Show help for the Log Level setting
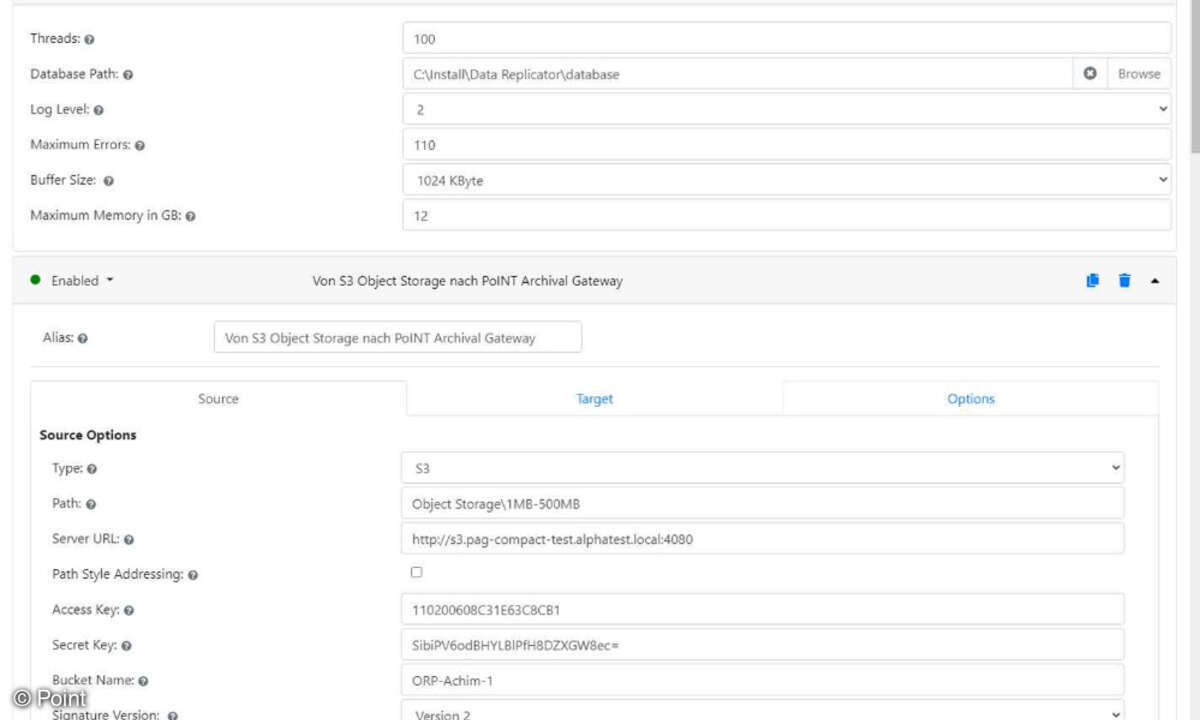Image resolution: width=1200 pixels, height=720 pixels. click(x=98, y=110)
